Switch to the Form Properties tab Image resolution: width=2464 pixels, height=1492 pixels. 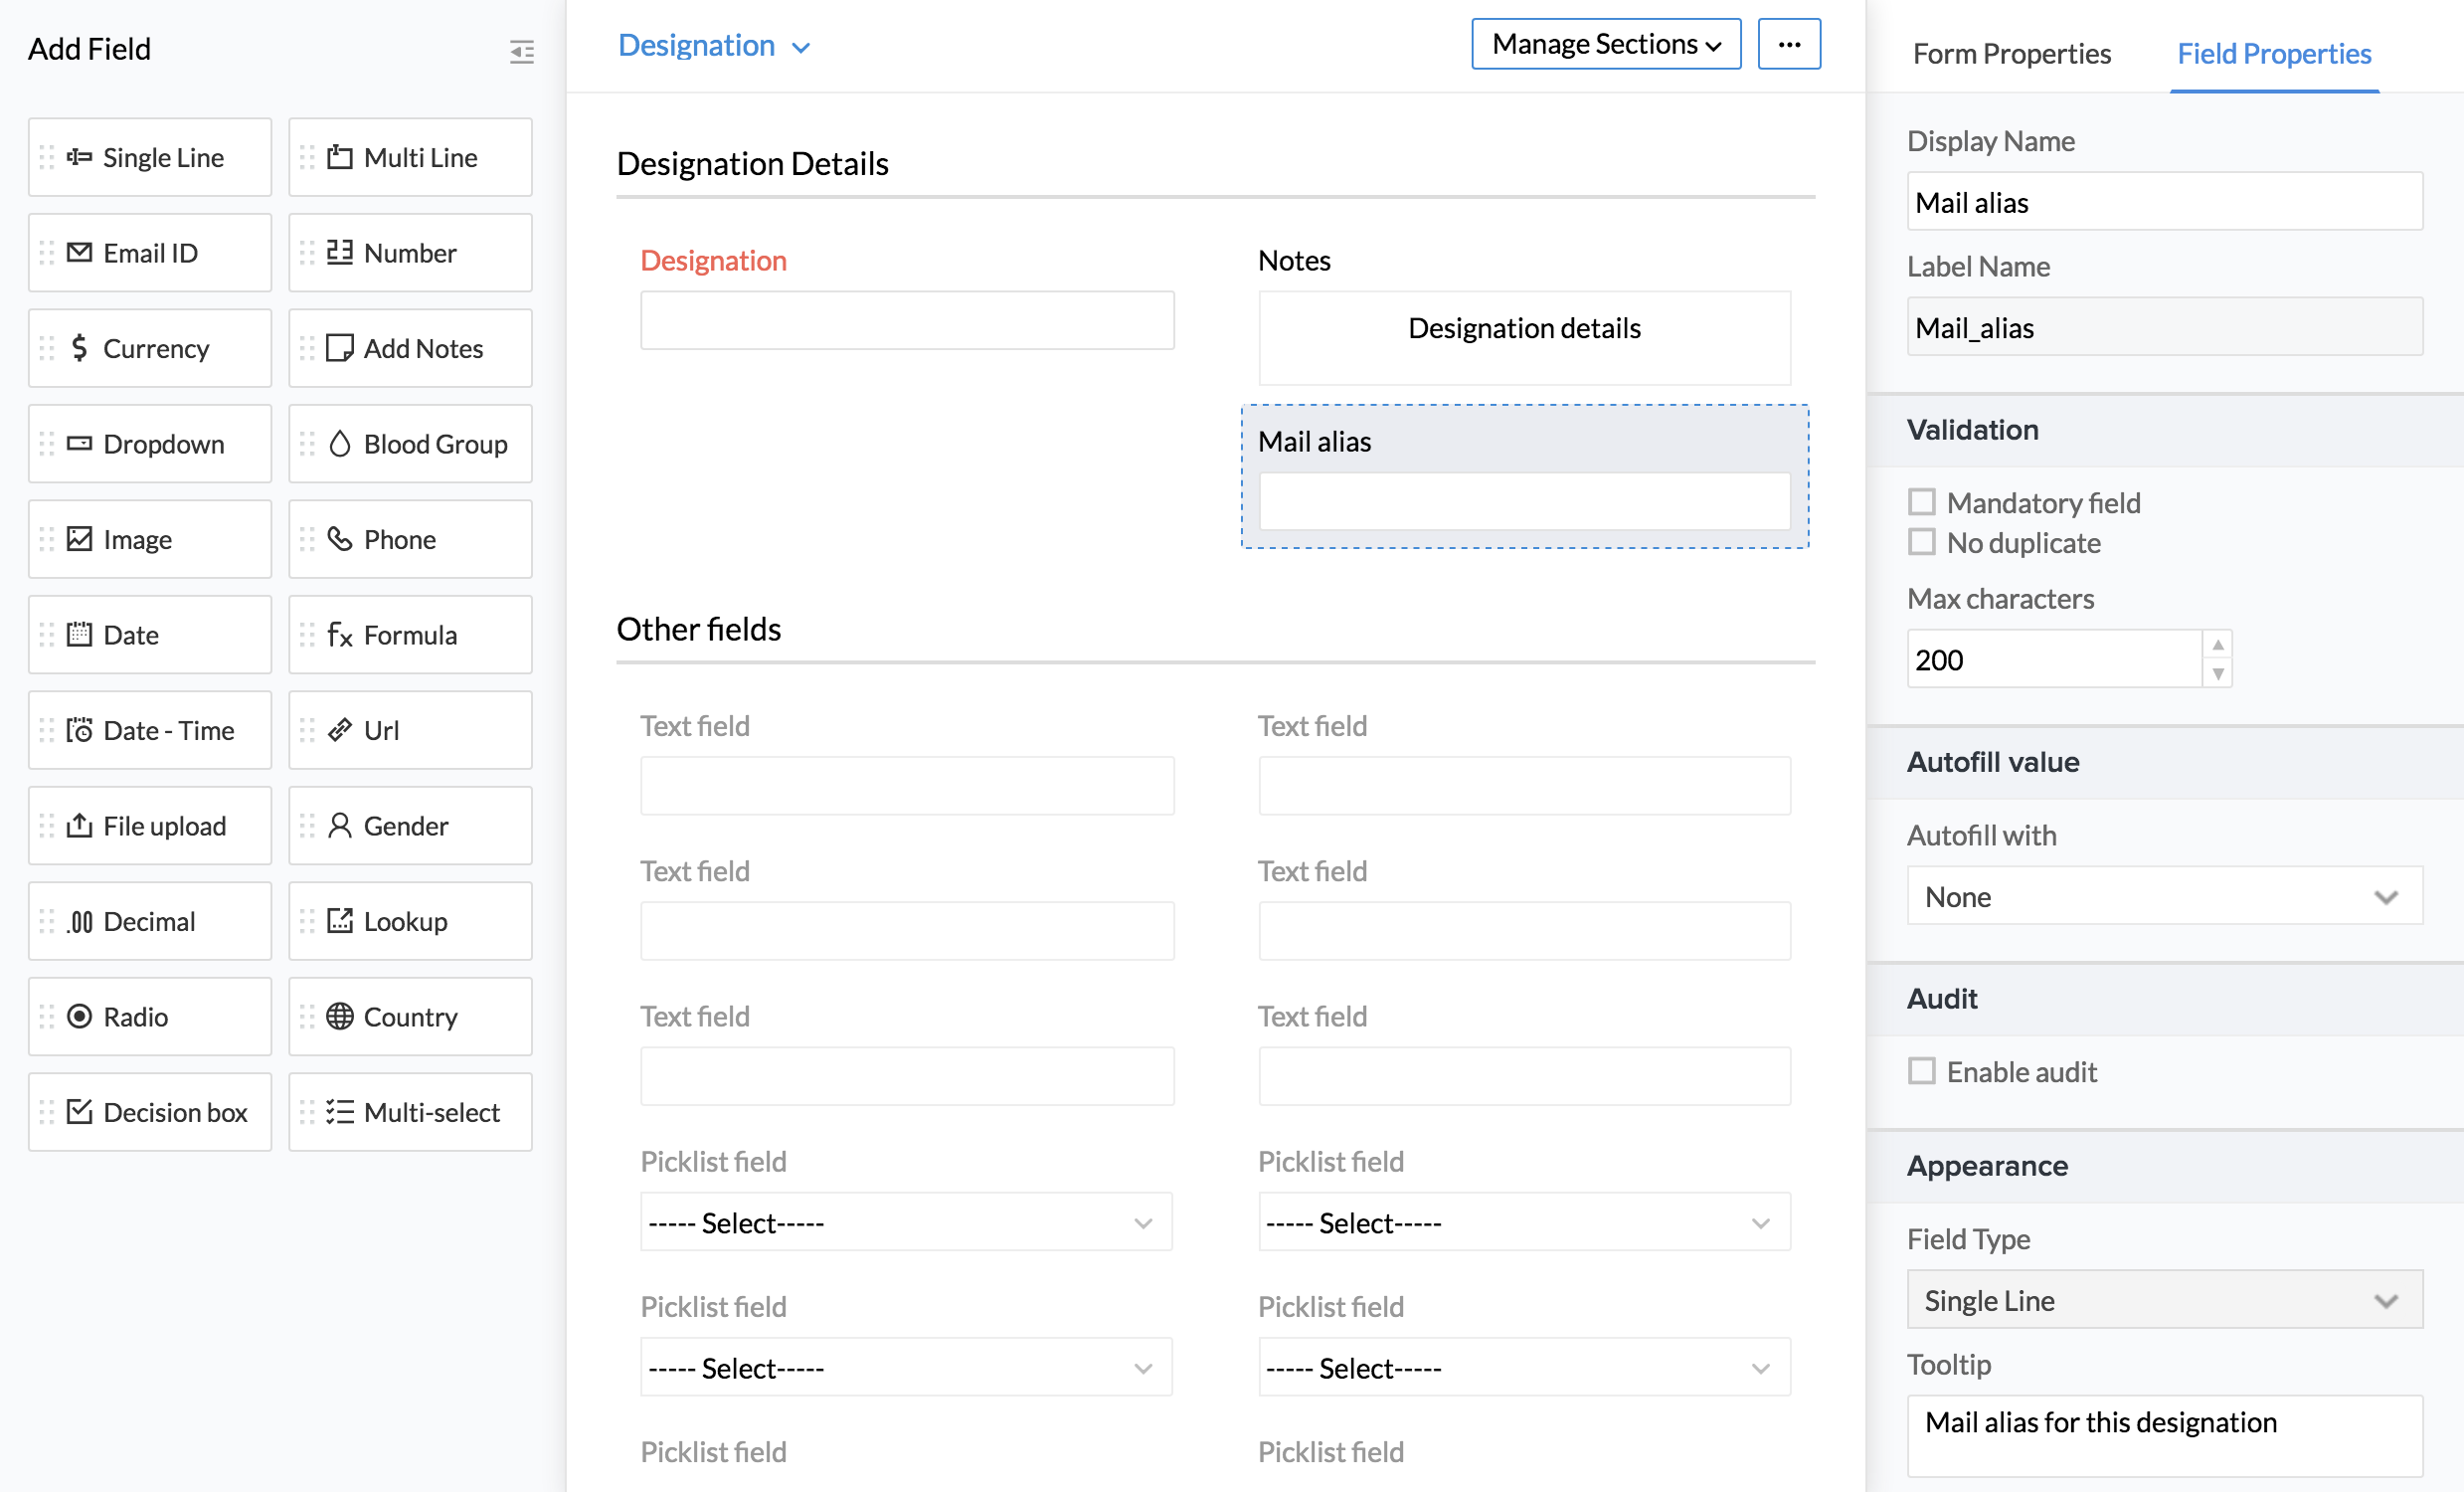click(2011, 53)
